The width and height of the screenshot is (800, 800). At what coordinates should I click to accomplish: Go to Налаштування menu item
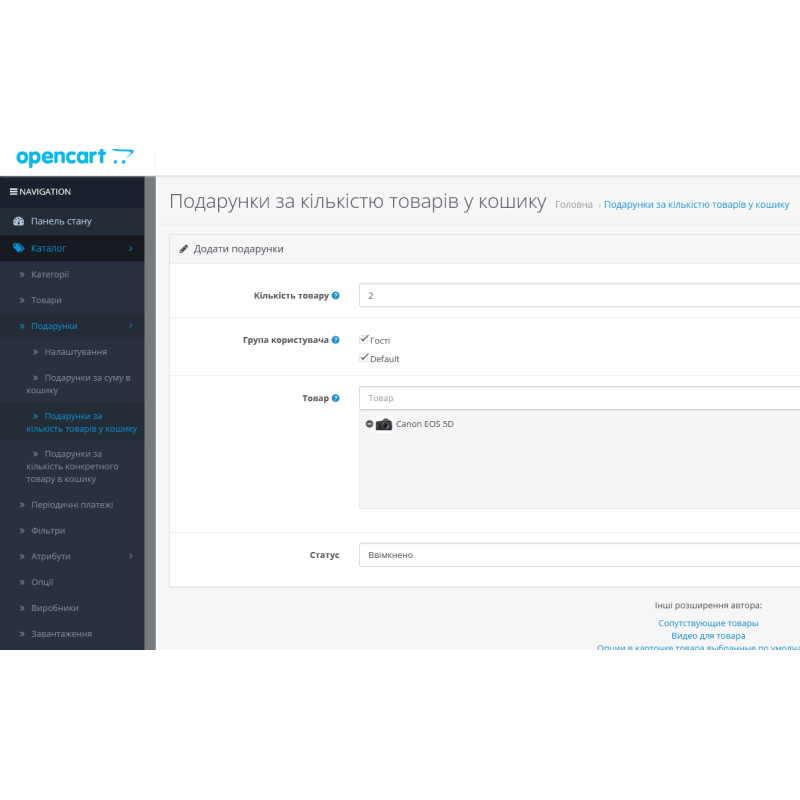[x=76, y=352]
